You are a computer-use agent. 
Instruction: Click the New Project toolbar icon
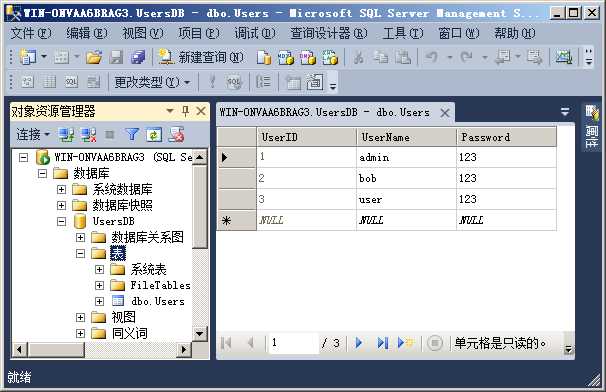click(28, 57)
